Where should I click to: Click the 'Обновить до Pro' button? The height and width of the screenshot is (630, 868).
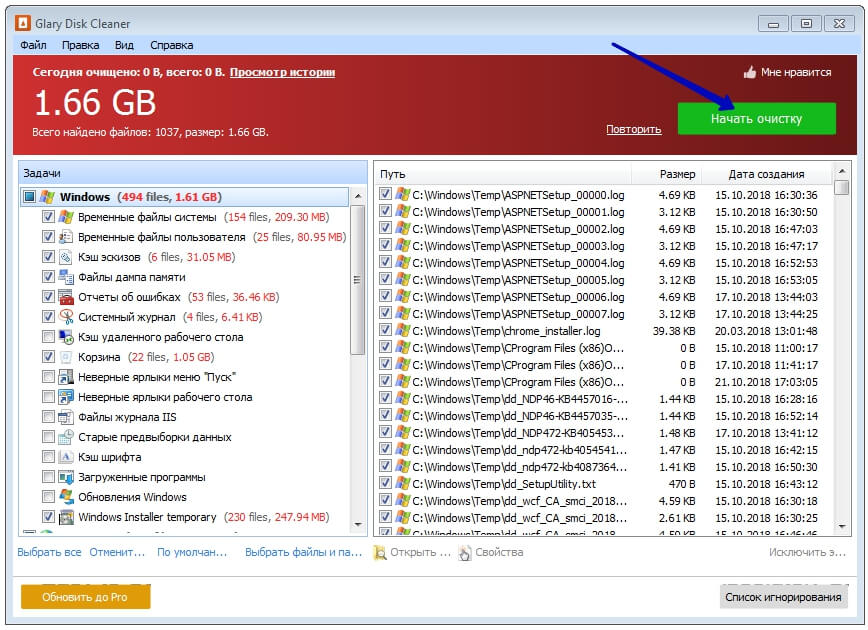(x=85, y=597)
